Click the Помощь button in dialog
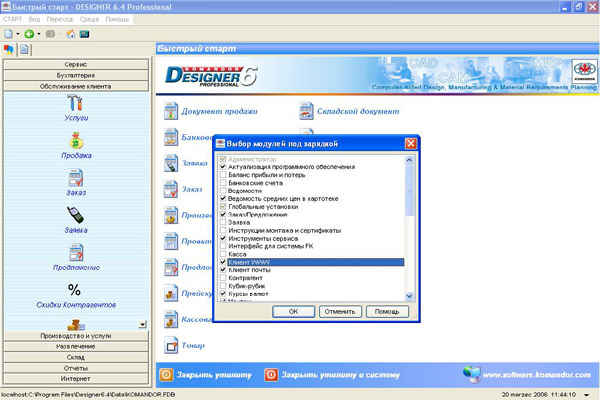This screenshot has height=400, width=600. tap(387, 312)
